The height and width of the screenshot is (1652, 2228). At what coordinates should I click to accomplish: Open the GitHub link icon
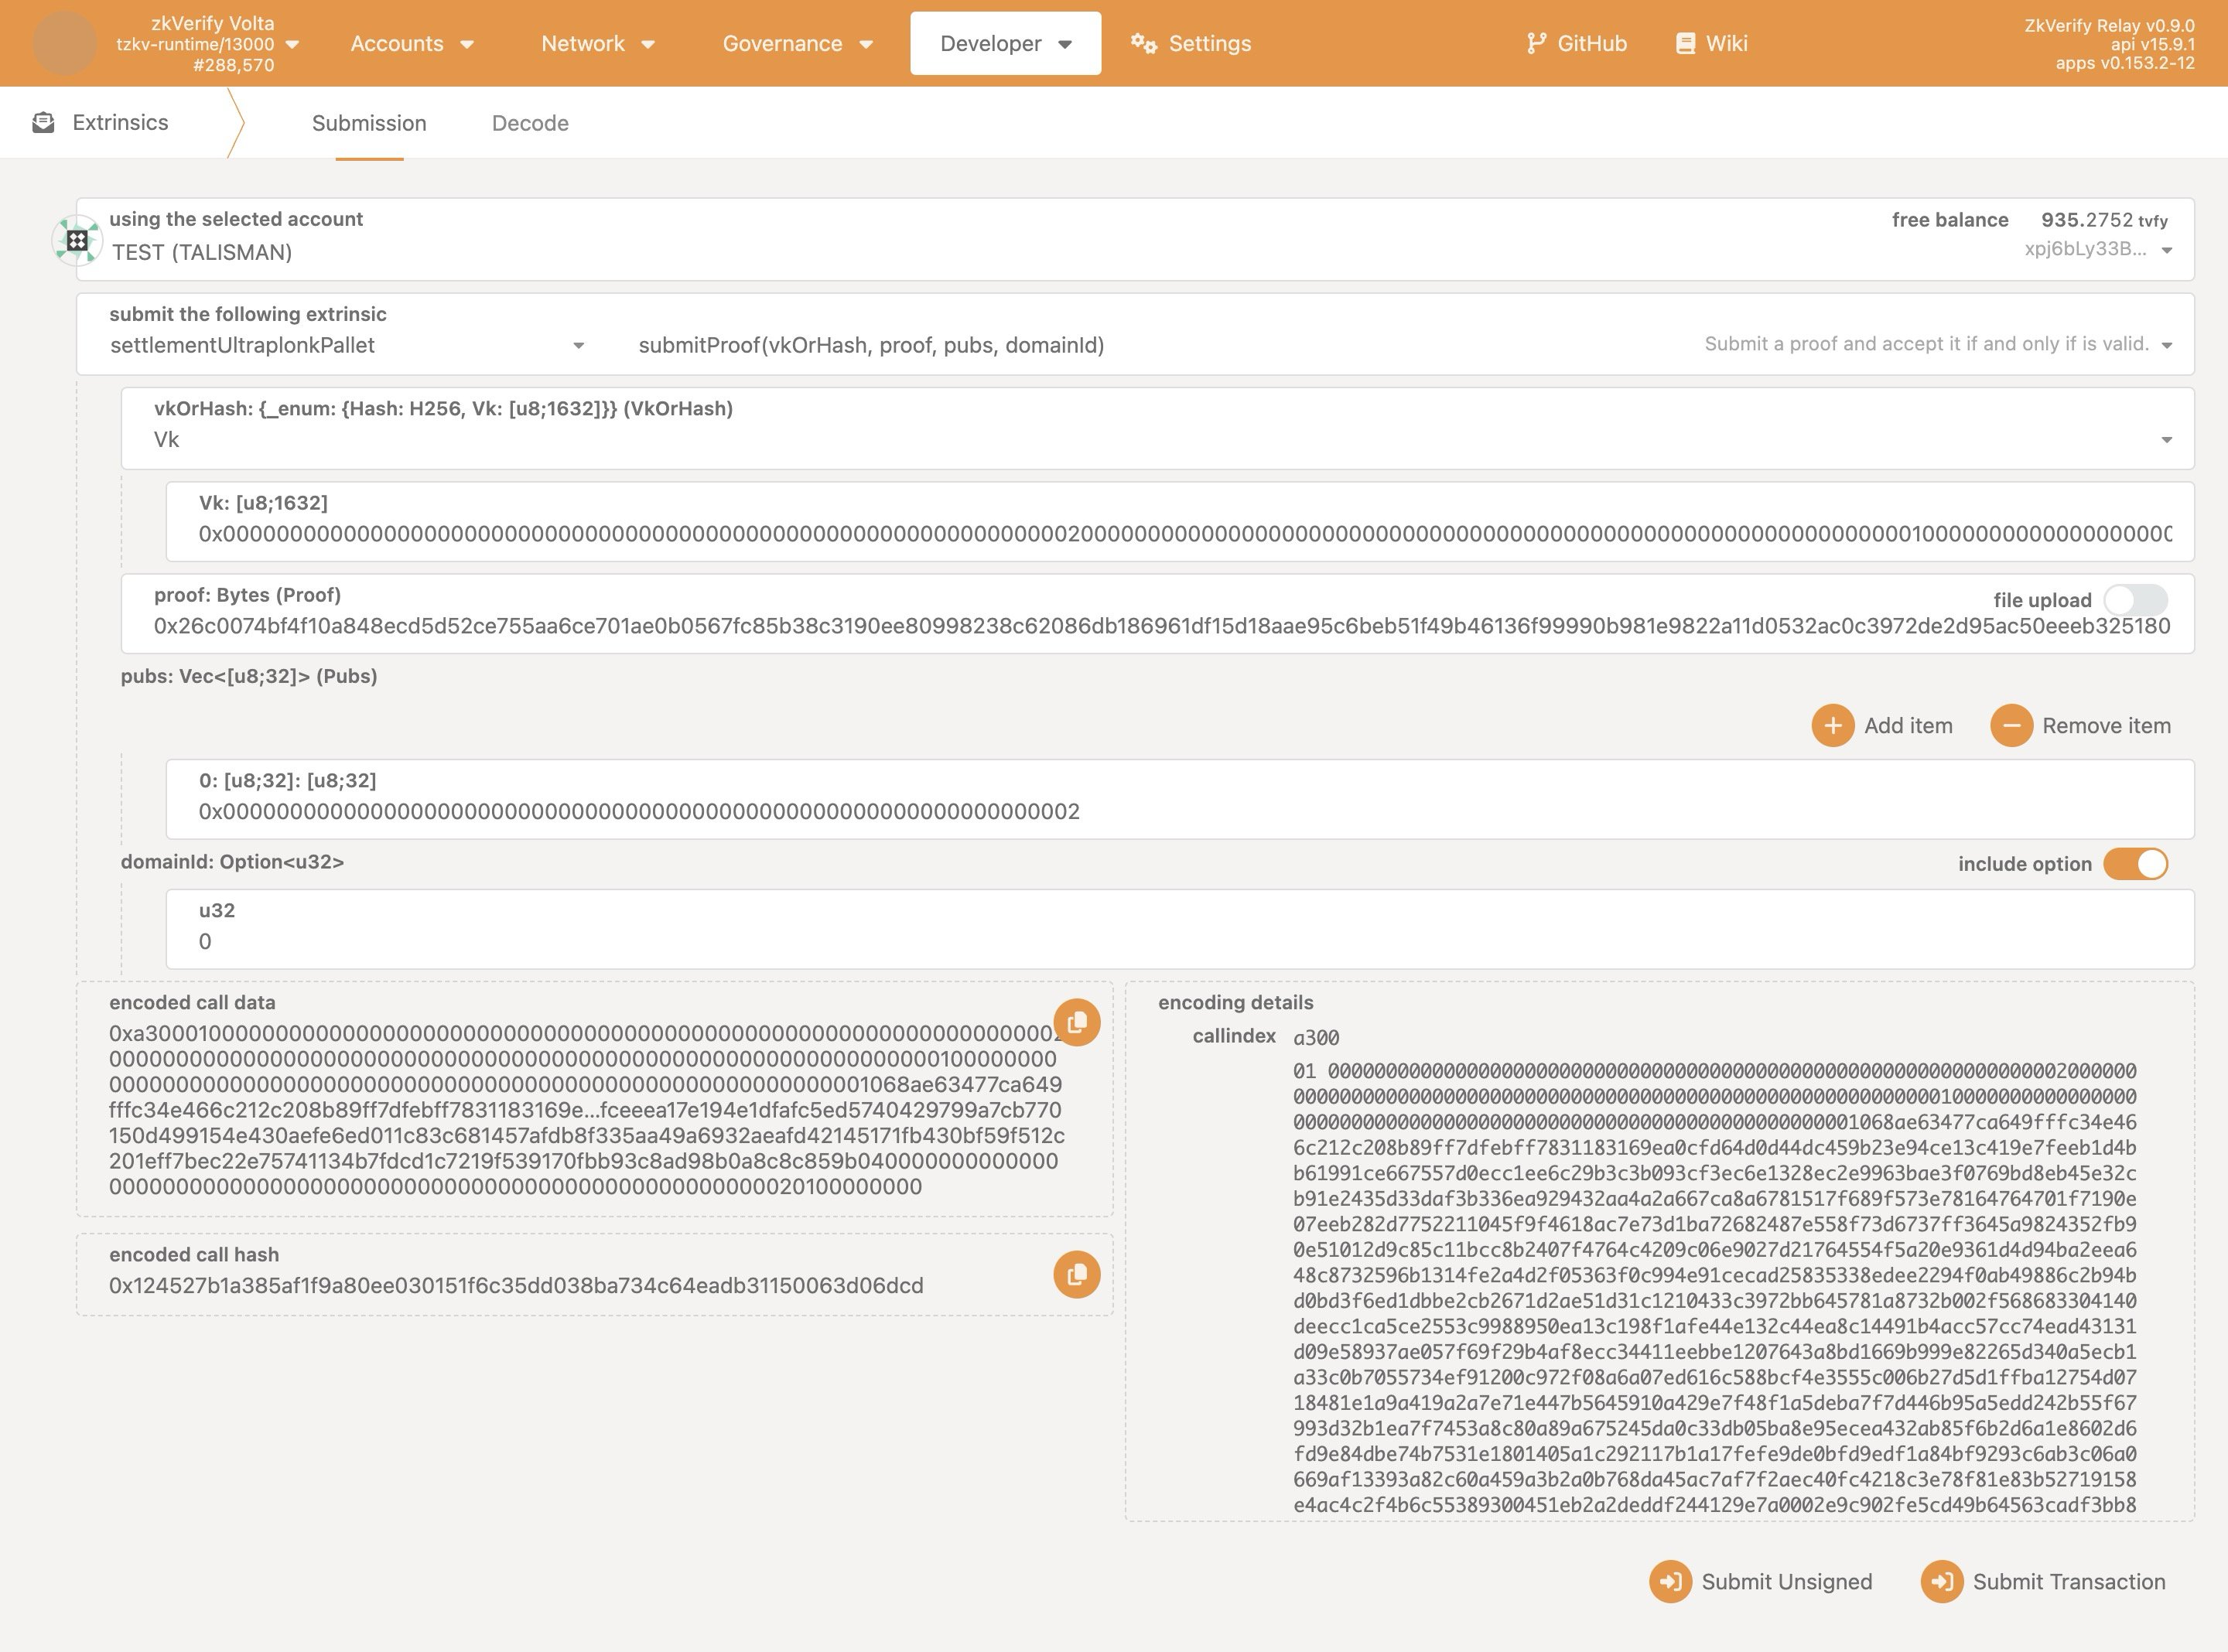[1536, 43]
